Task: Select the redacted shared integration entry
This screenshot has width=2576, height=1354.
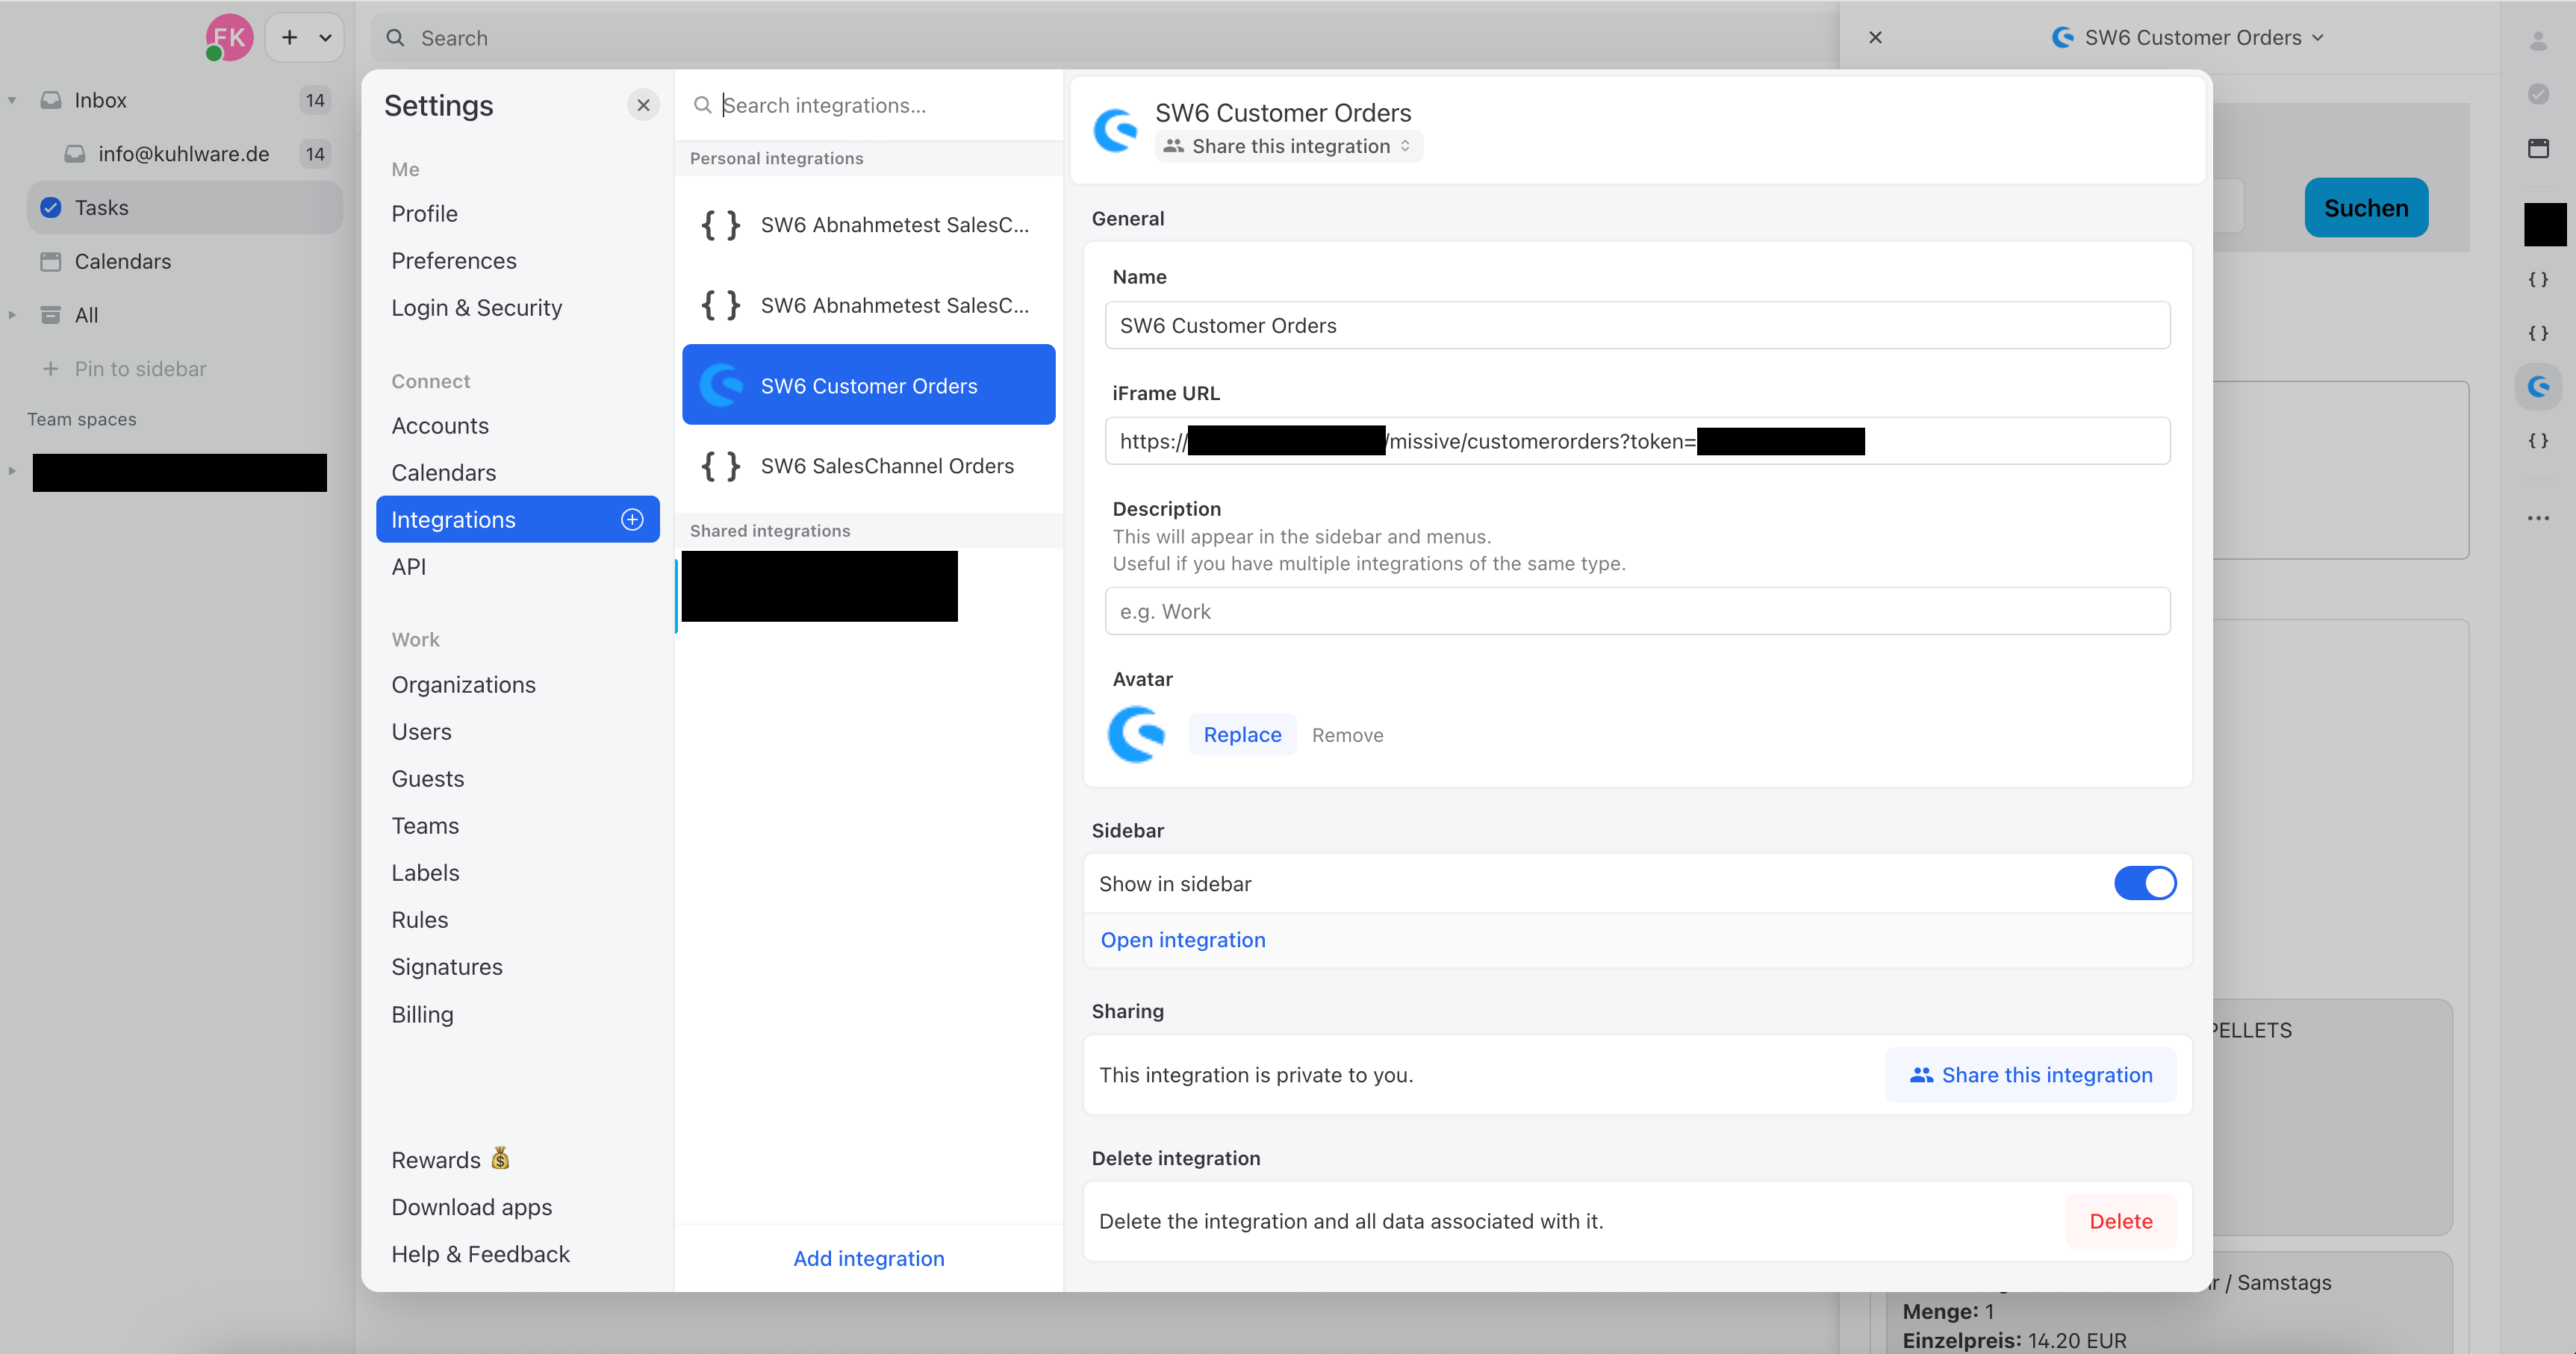Action: (820, 586)
